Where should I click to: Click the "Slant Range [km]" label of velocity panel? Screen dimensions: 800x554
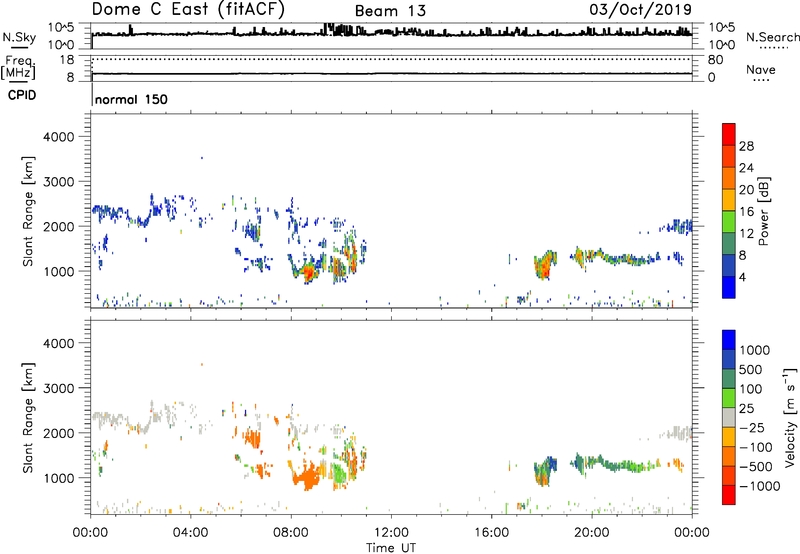pos(28,418)
